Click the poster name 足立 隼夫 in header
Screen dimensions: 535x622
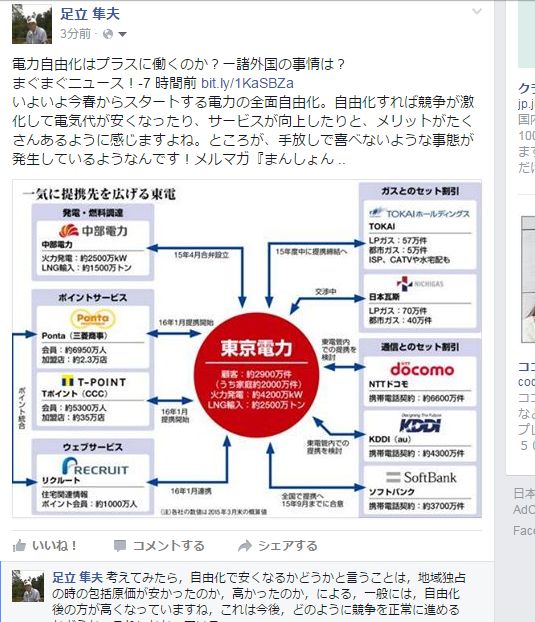click(90, 14)
